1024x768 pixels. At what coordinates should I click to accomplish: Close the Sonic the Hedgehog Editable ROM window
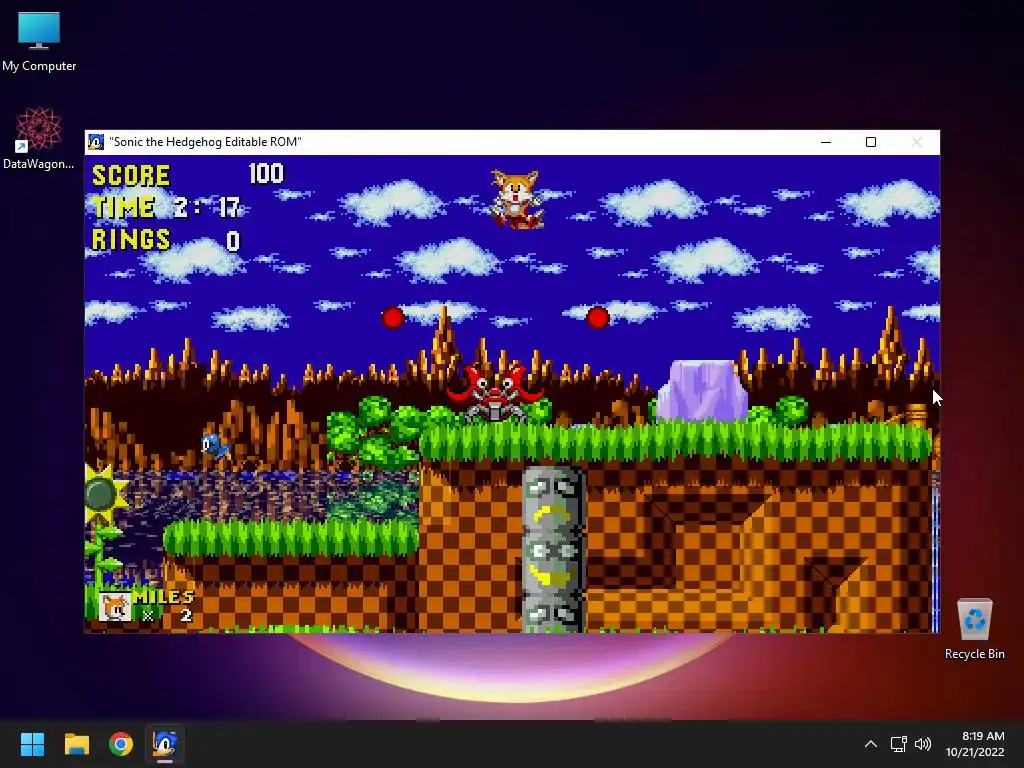(917, 142)
